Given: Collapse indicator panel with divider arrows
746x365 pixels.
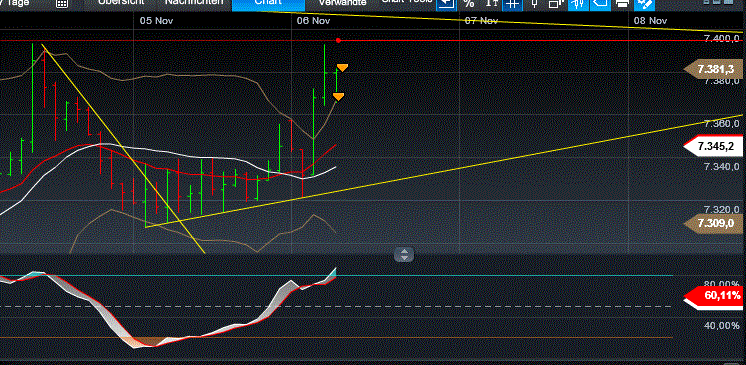Looking at the screenshot, I should tap(404, 255).
